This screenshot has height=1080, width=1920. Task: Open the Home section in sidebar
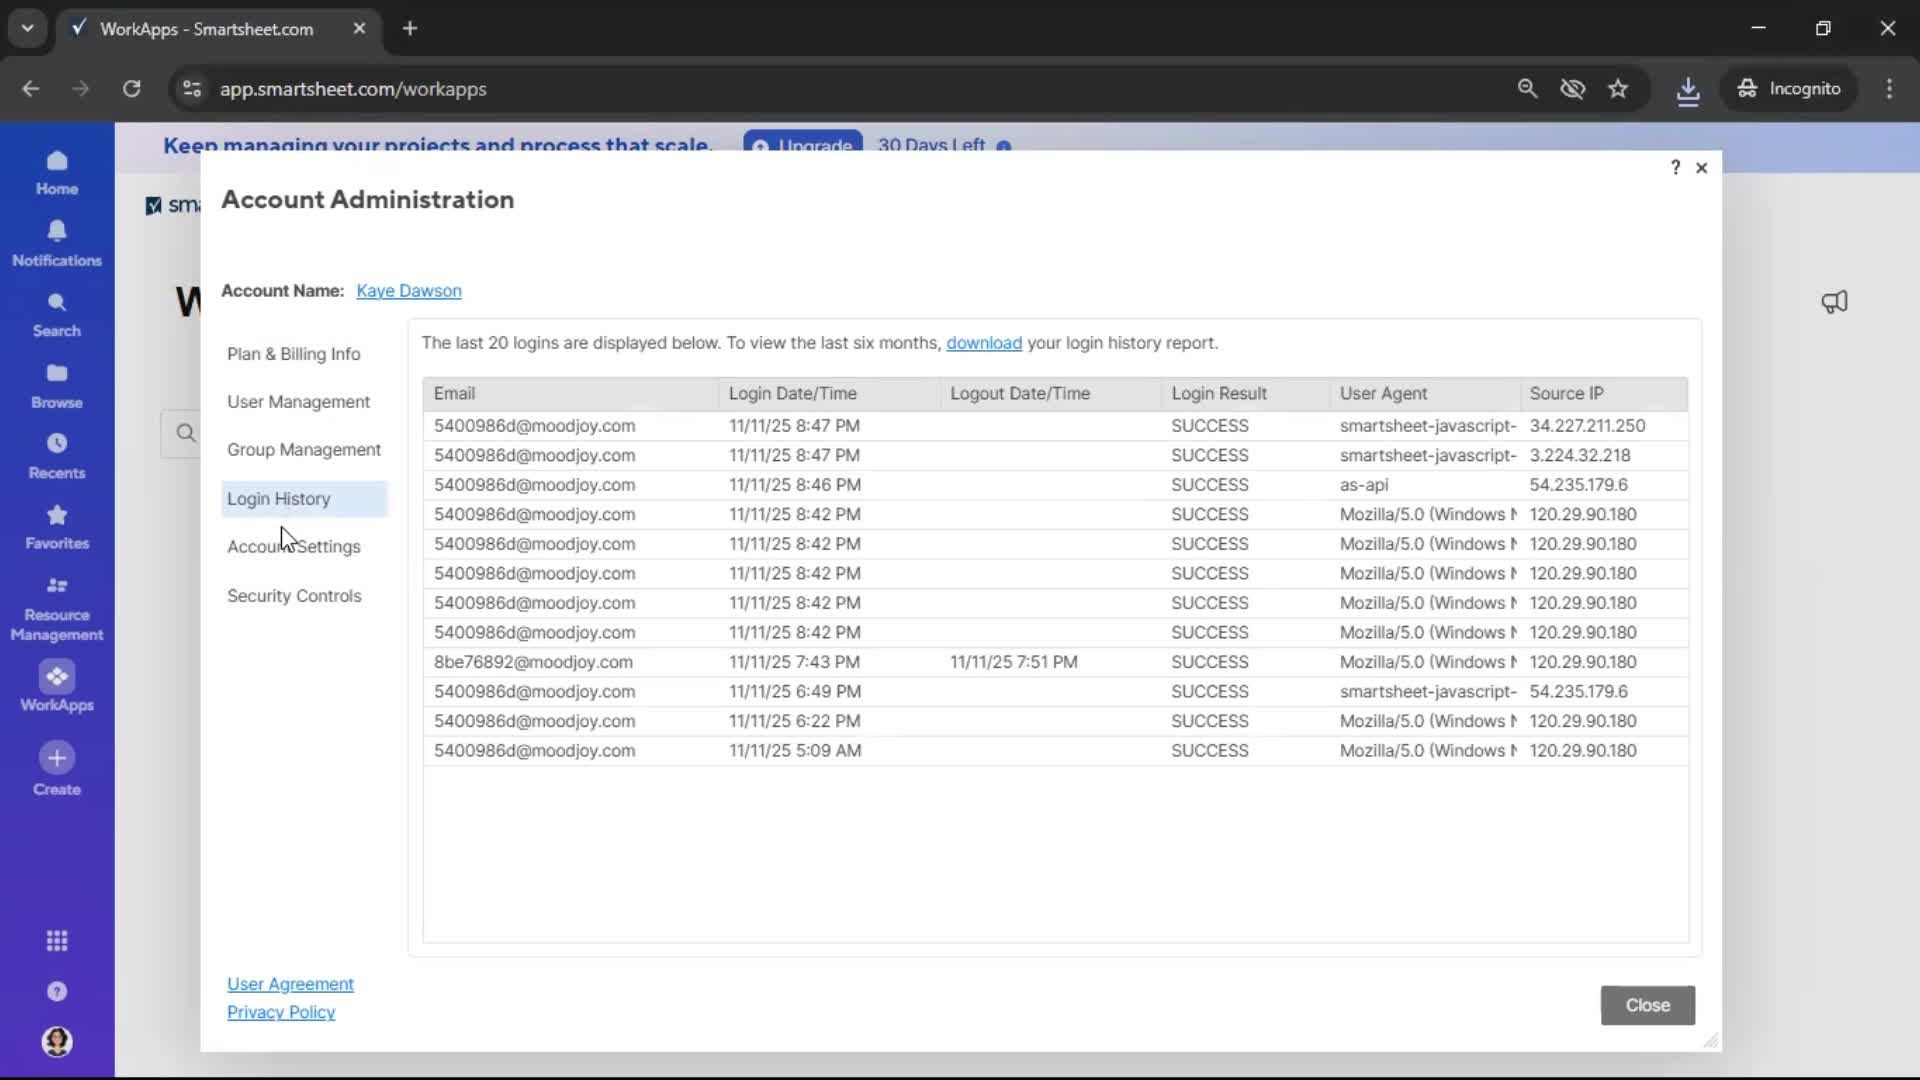coord(57,172)
